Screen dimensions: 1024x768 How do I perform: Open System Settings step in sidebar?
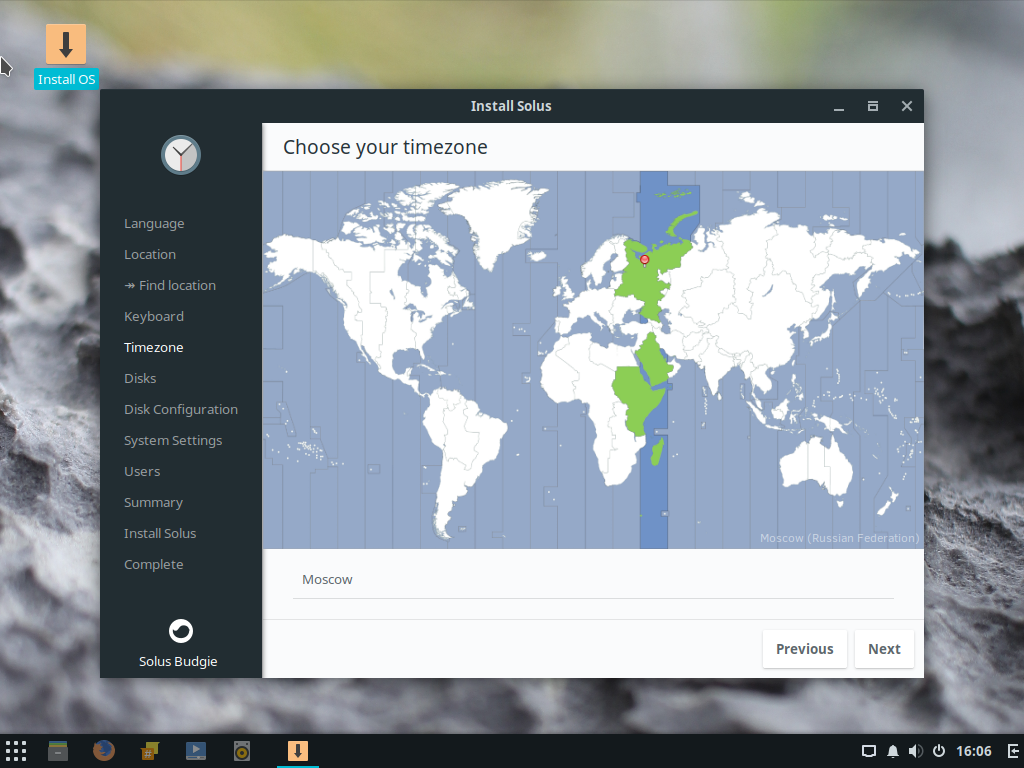tap(173, 441)
